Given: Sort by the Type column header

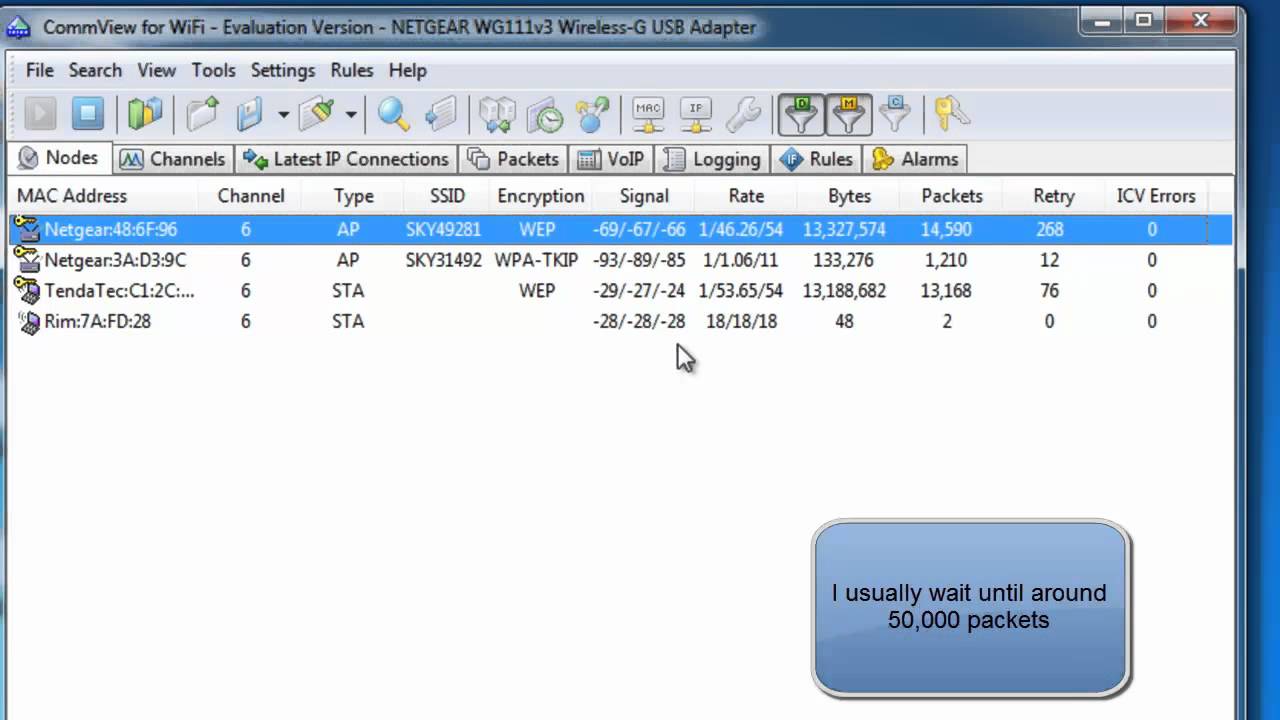Looking at the screenshot, I should click(353, 196).
